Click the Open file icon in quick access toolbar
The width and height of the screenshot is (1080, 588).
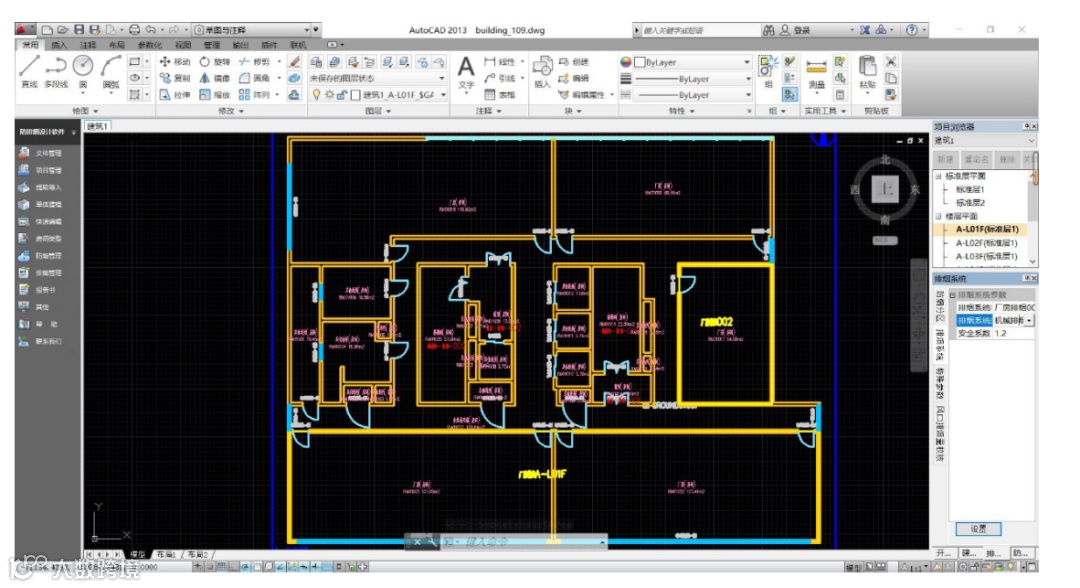point(63,30)
